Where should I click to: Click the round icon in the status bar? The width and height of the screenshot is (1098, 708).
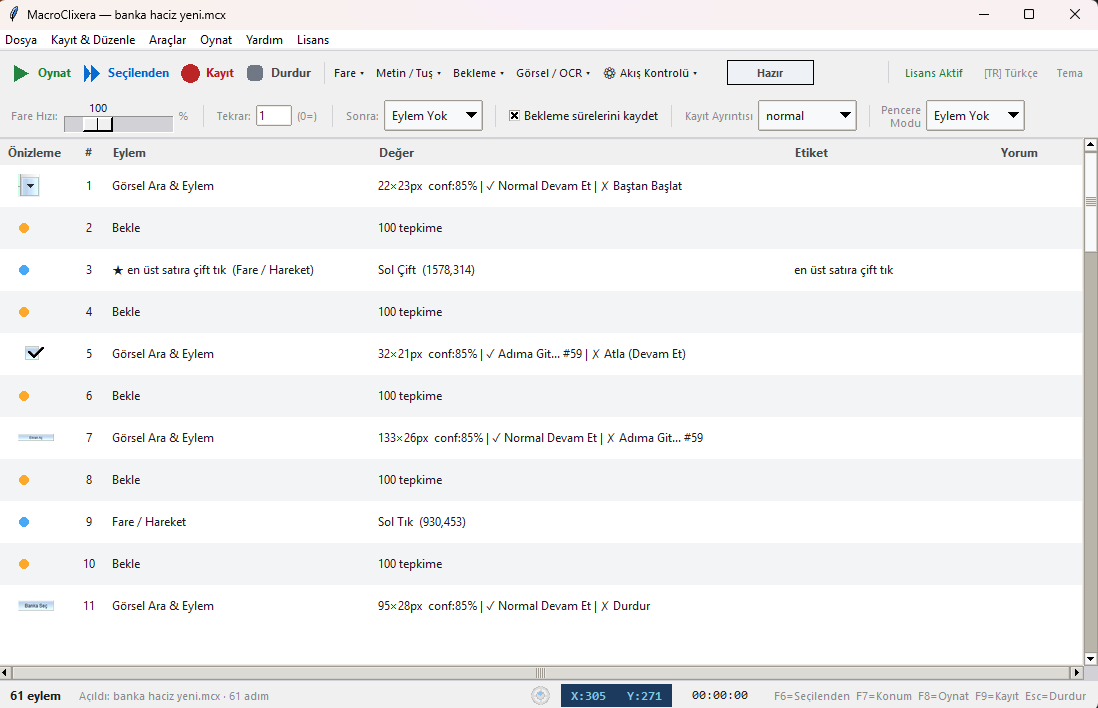coord(540,696)
